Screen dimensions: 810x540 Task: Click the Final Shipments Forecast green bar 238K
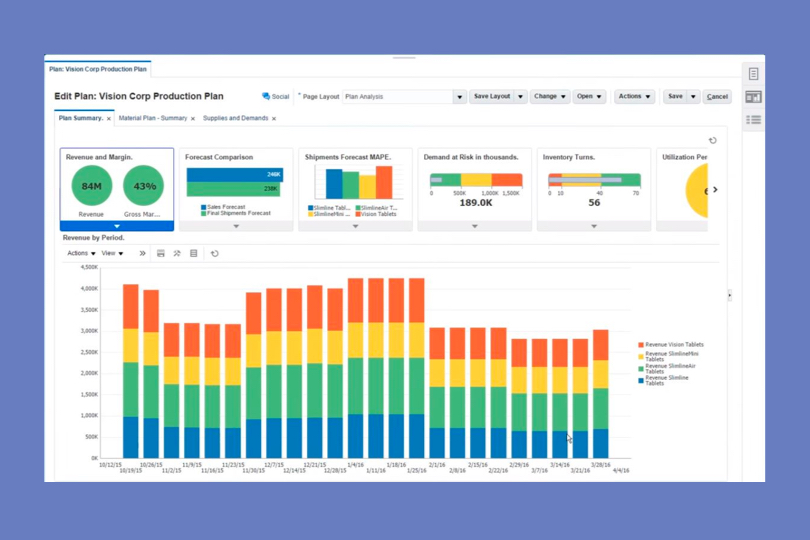[x=233, y=189]
